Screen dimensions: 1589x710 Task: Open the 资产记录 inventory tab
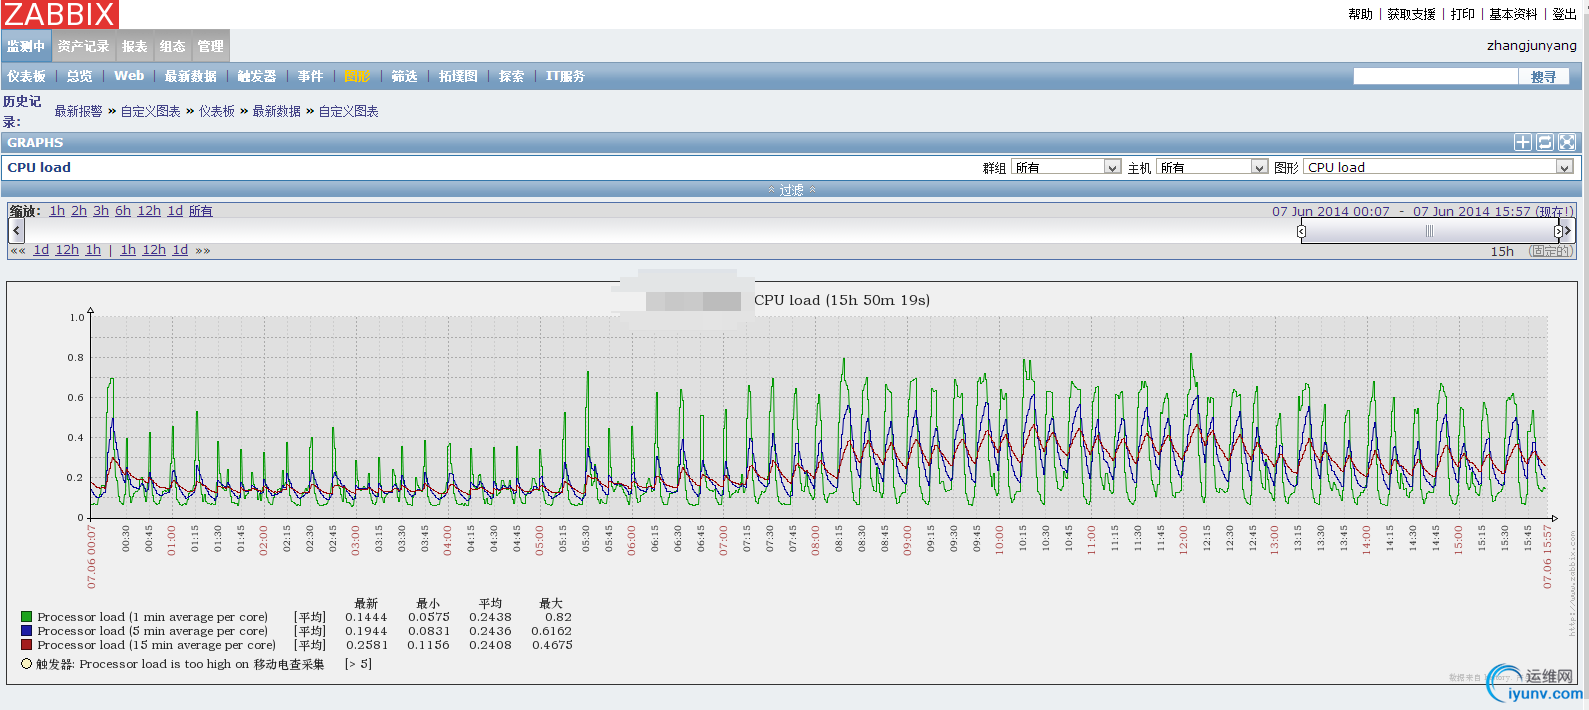(83, 47)
